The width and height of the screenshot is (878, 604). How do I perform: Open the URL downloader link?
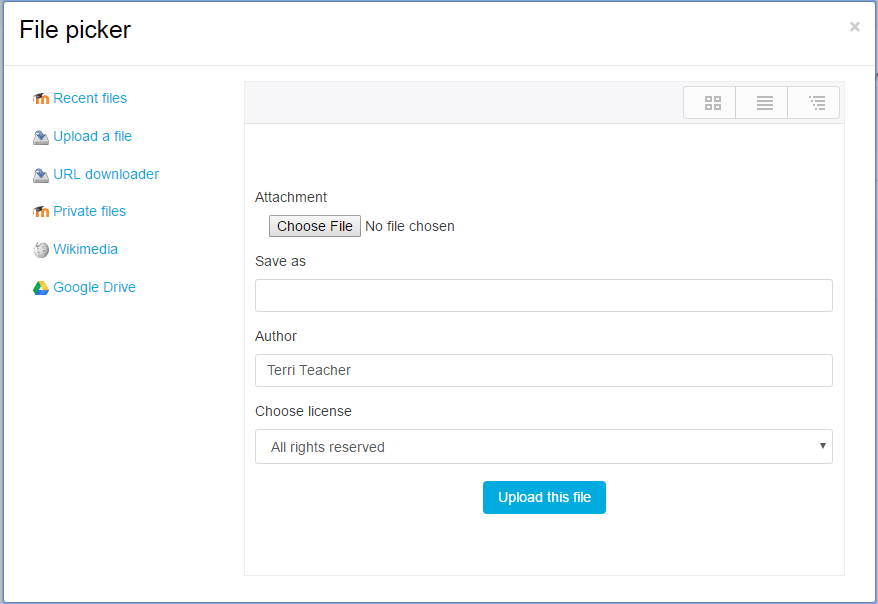[106, 174]
